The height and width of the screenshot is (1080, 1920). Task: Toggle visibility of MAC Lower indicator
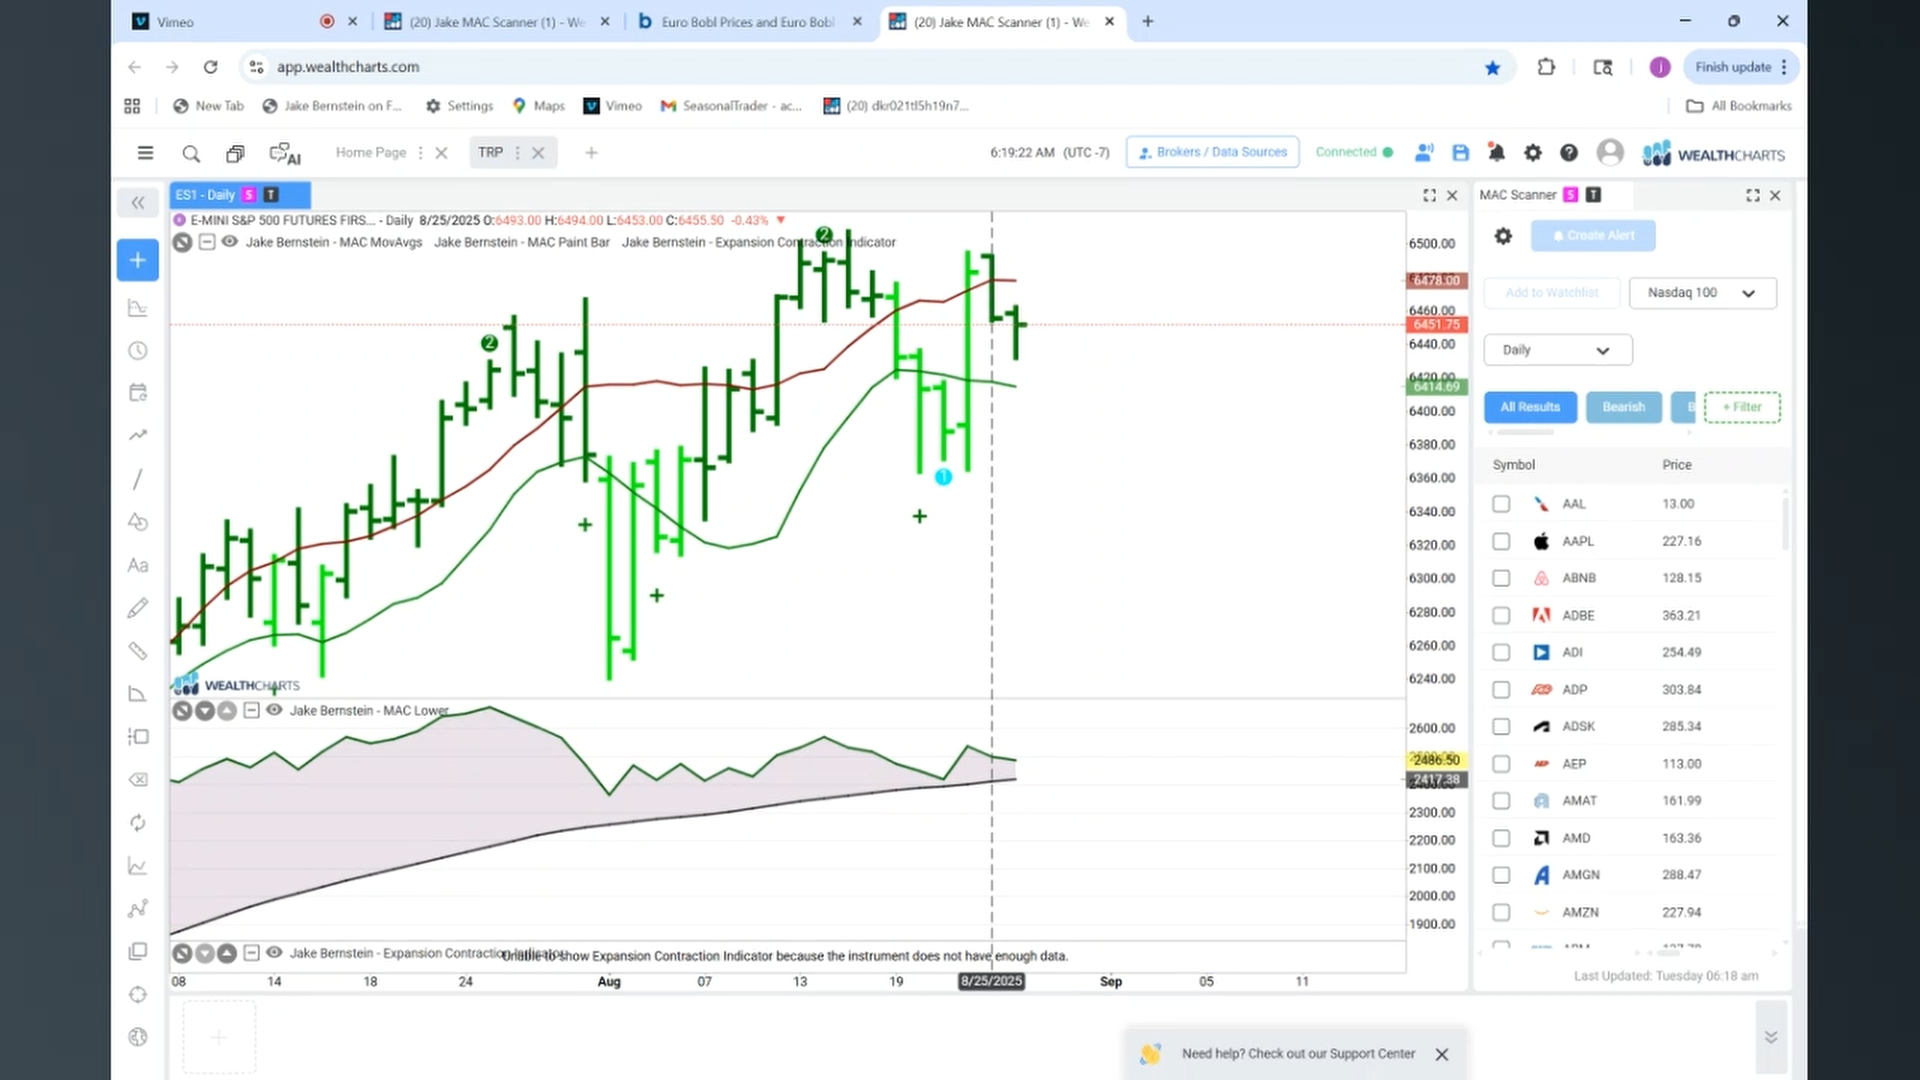coord(273,710)
